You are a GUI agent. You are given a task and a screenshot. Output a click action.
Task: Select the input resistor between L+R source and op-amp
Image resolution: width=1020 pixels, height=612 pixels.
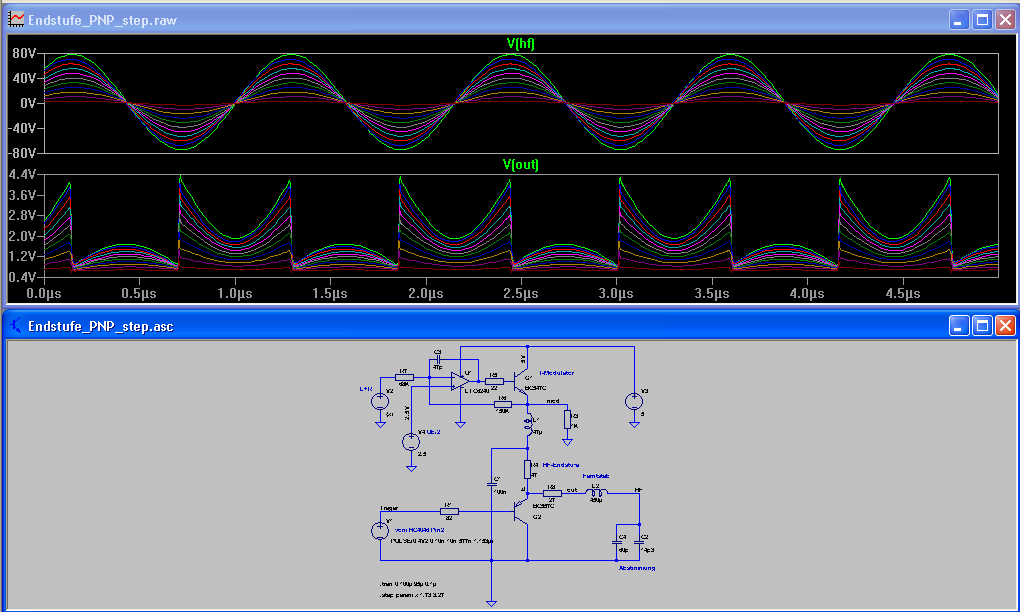(404, 377)
